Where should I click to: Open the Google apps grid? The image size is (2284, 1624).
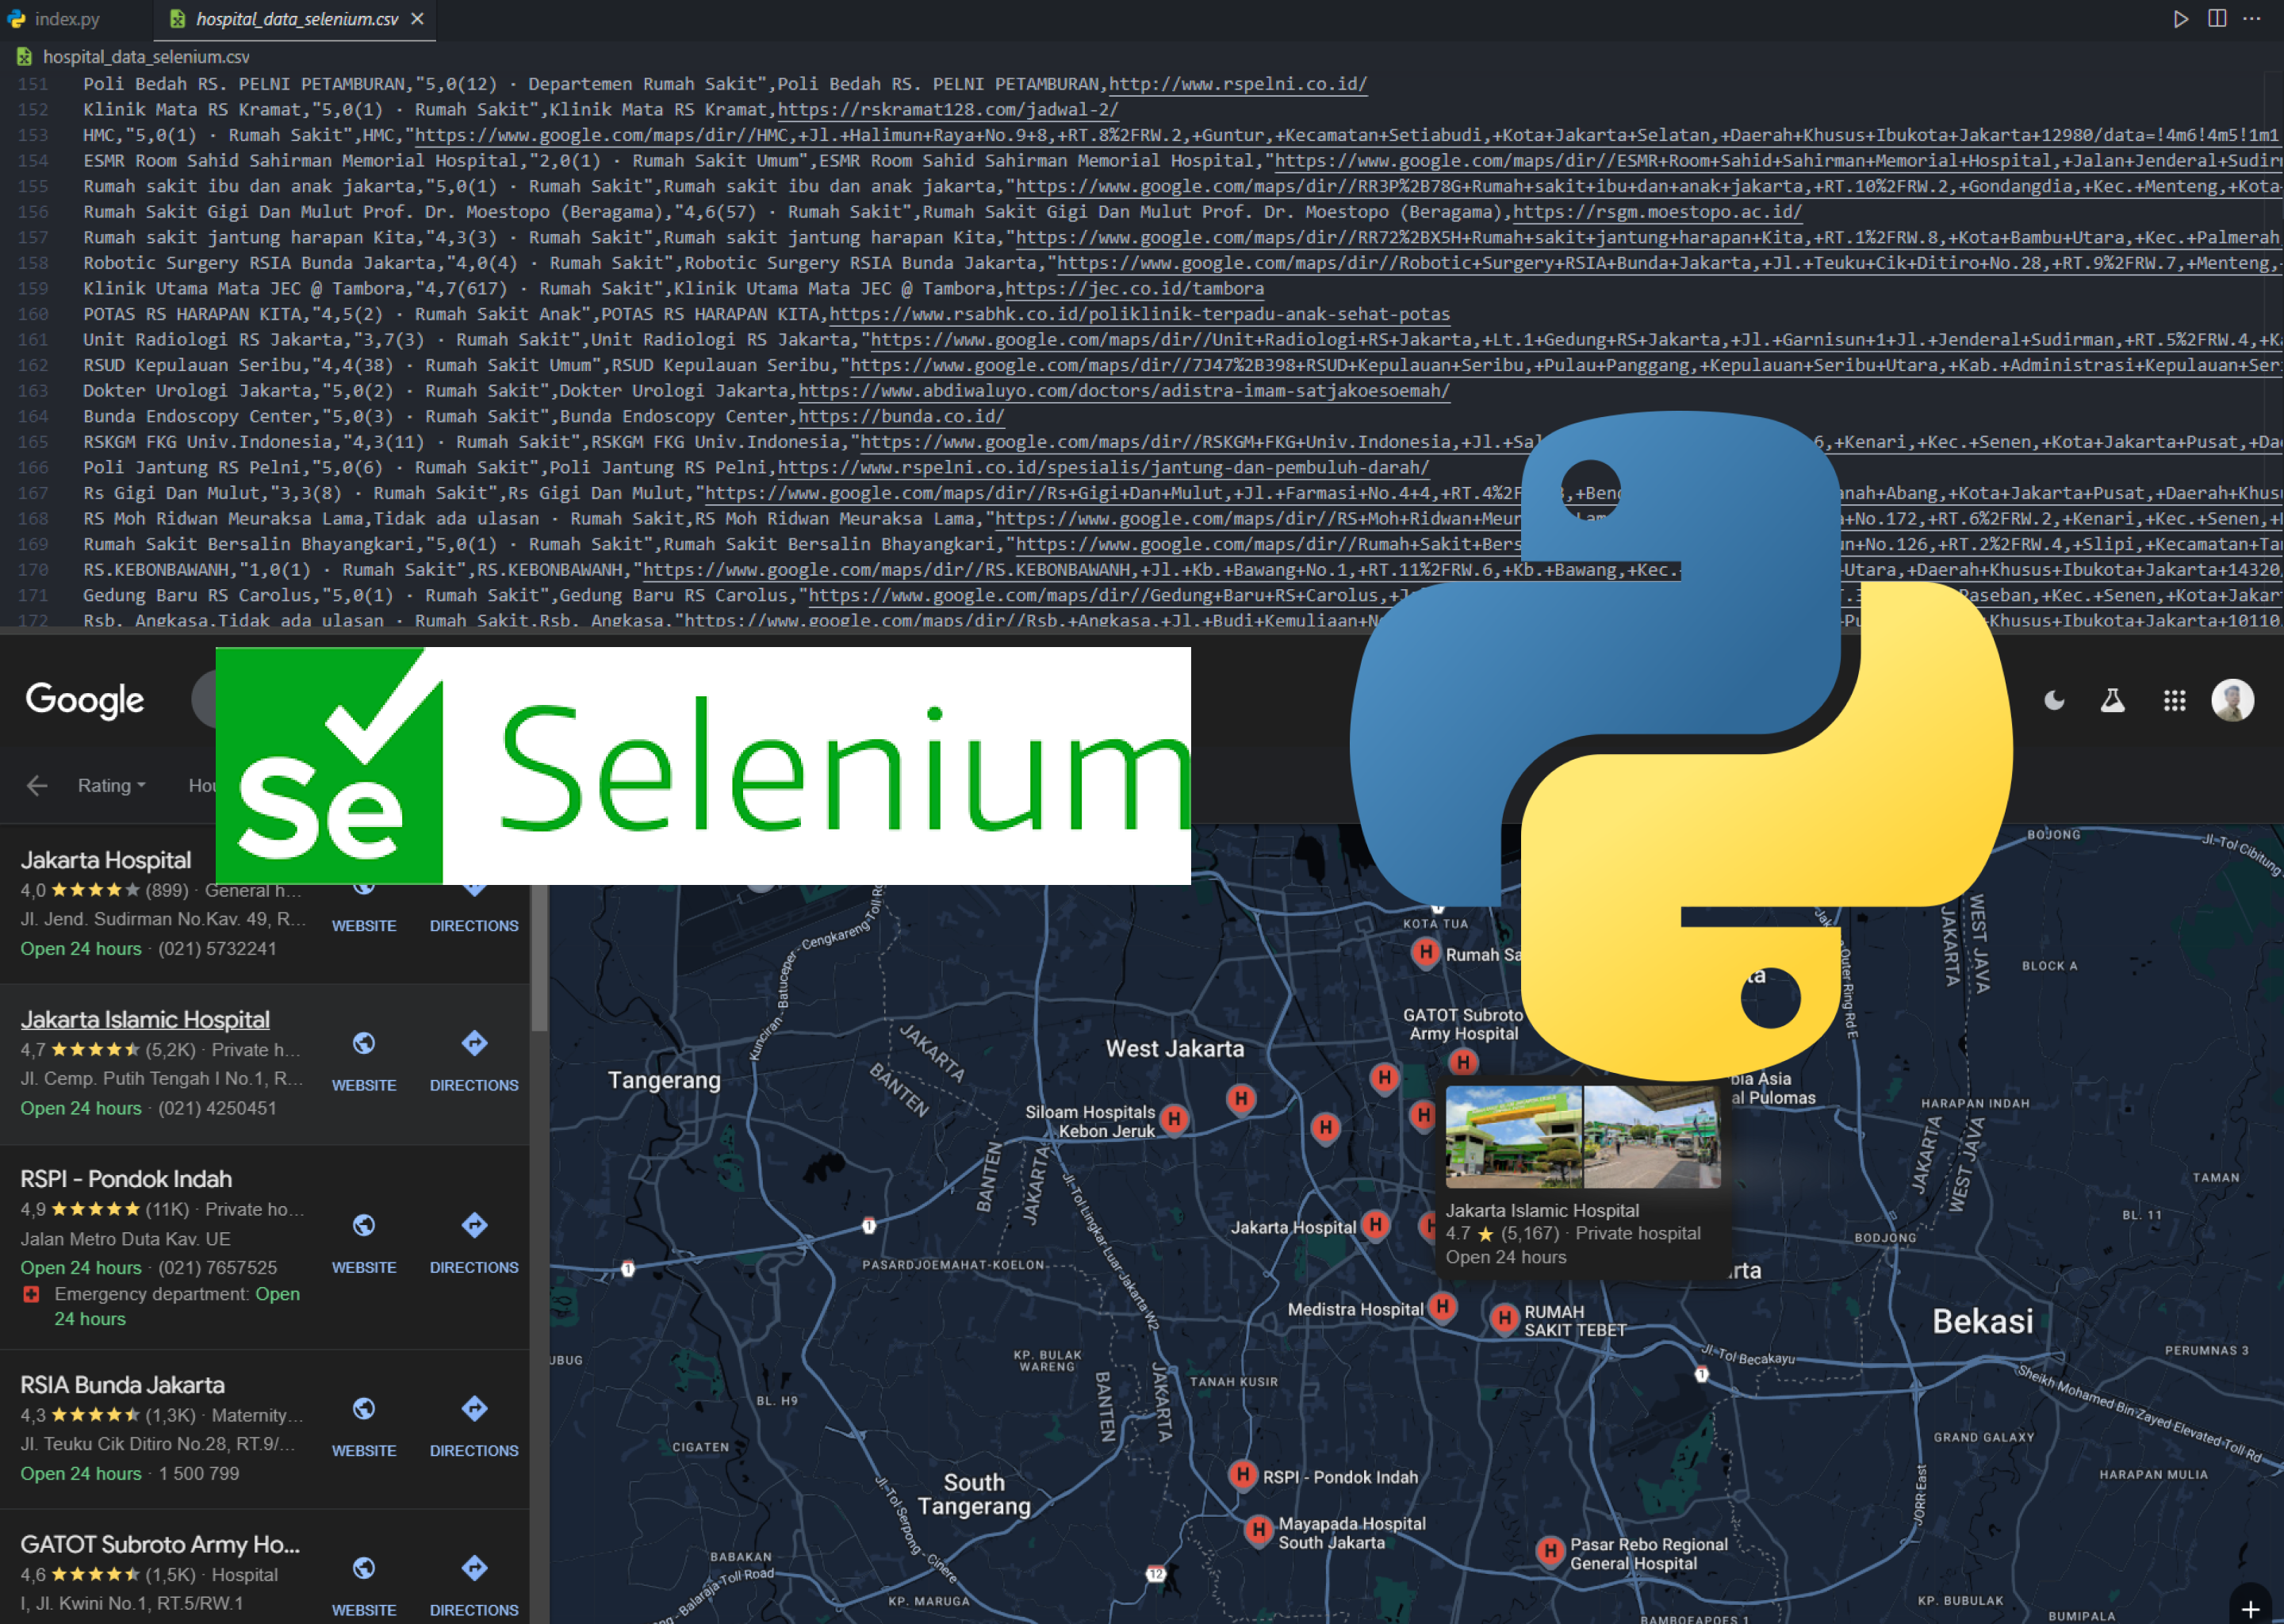pos(2174,700)
